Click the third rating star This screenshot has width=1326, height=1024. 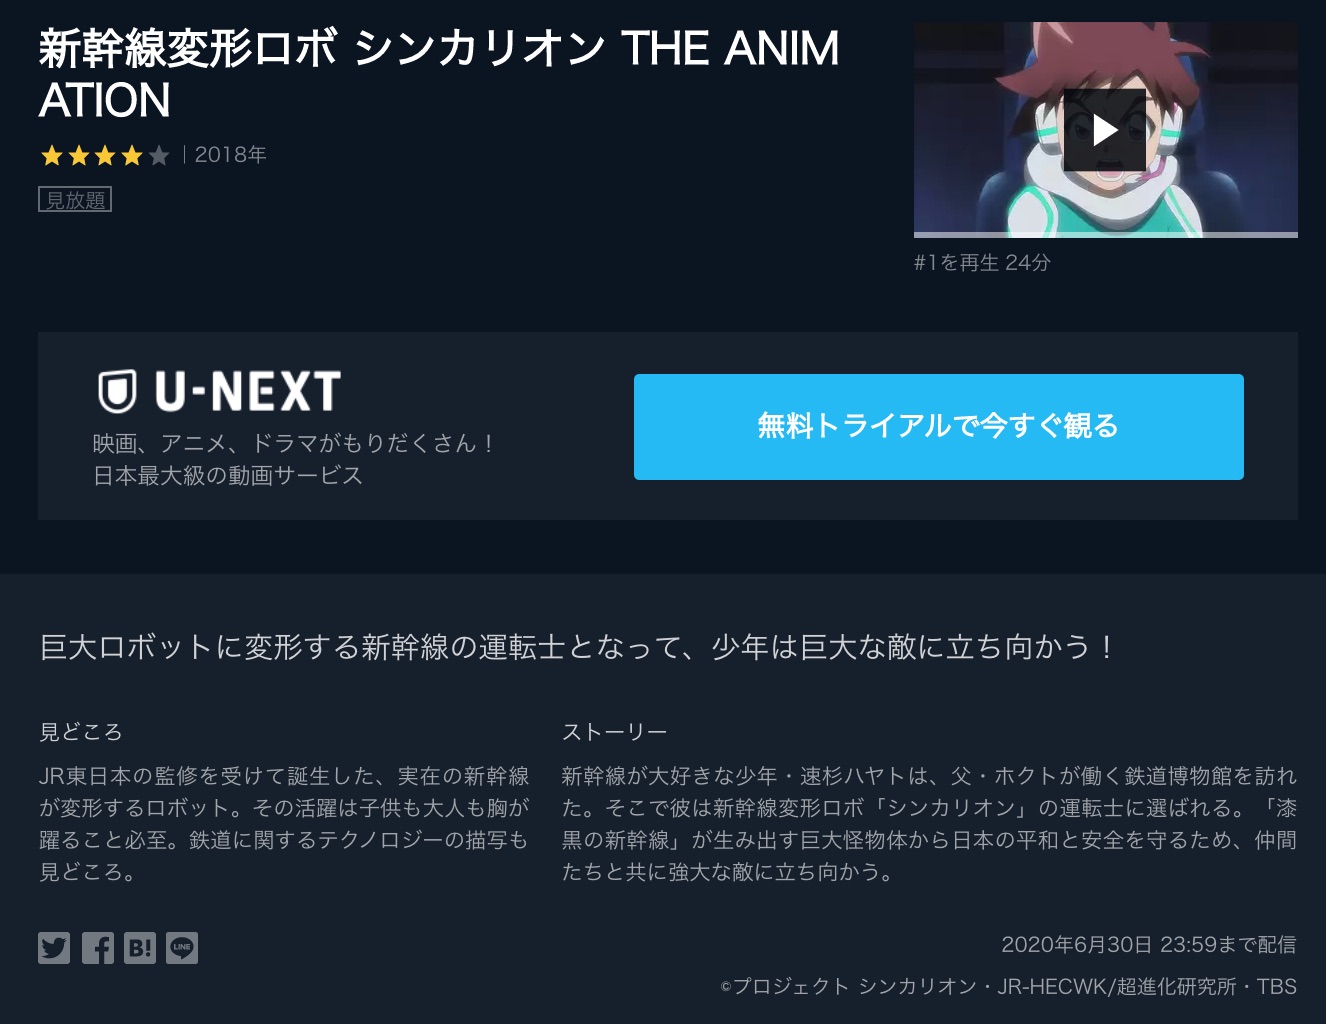pyautogui.click(x=105, y=156)
